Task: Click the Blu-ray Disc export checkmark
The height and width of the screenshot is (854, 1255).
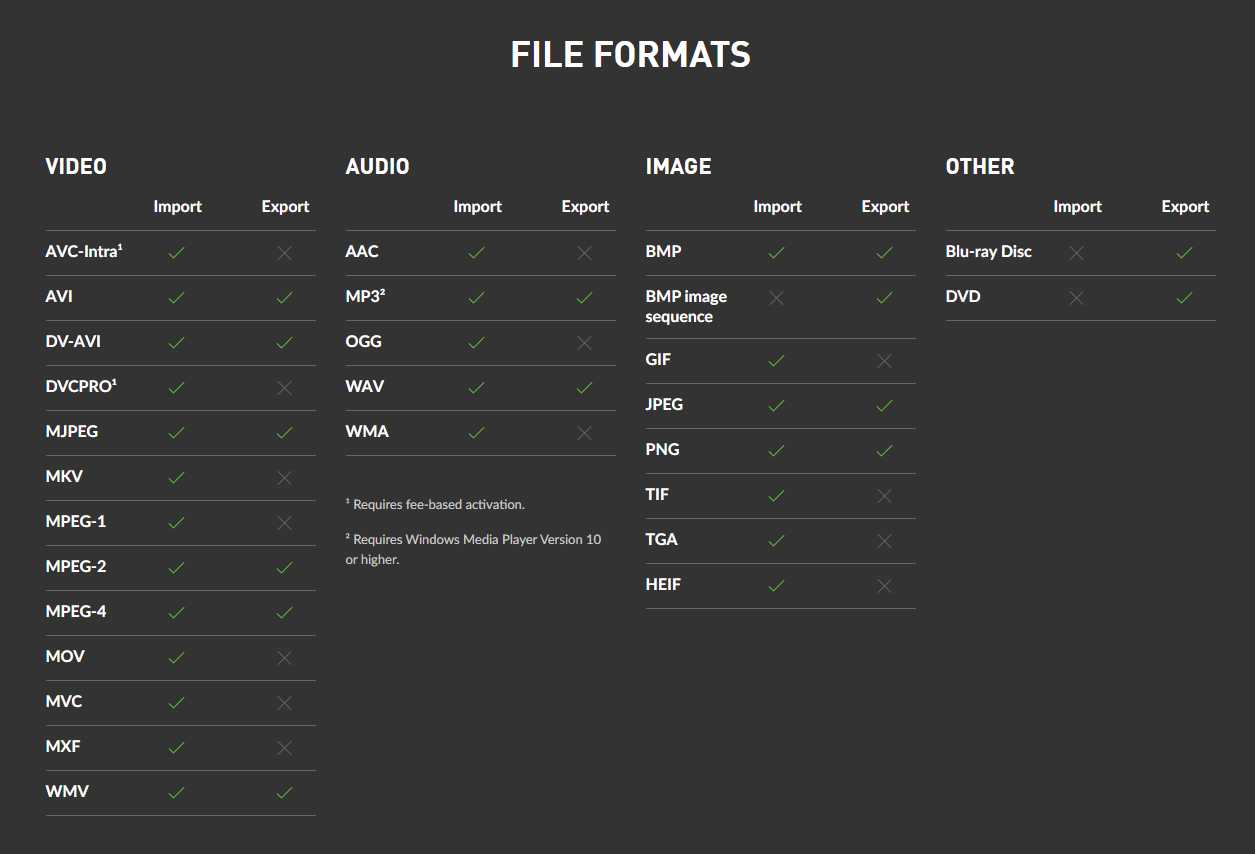Action: pyautogui.click(x=1185, y=253)
